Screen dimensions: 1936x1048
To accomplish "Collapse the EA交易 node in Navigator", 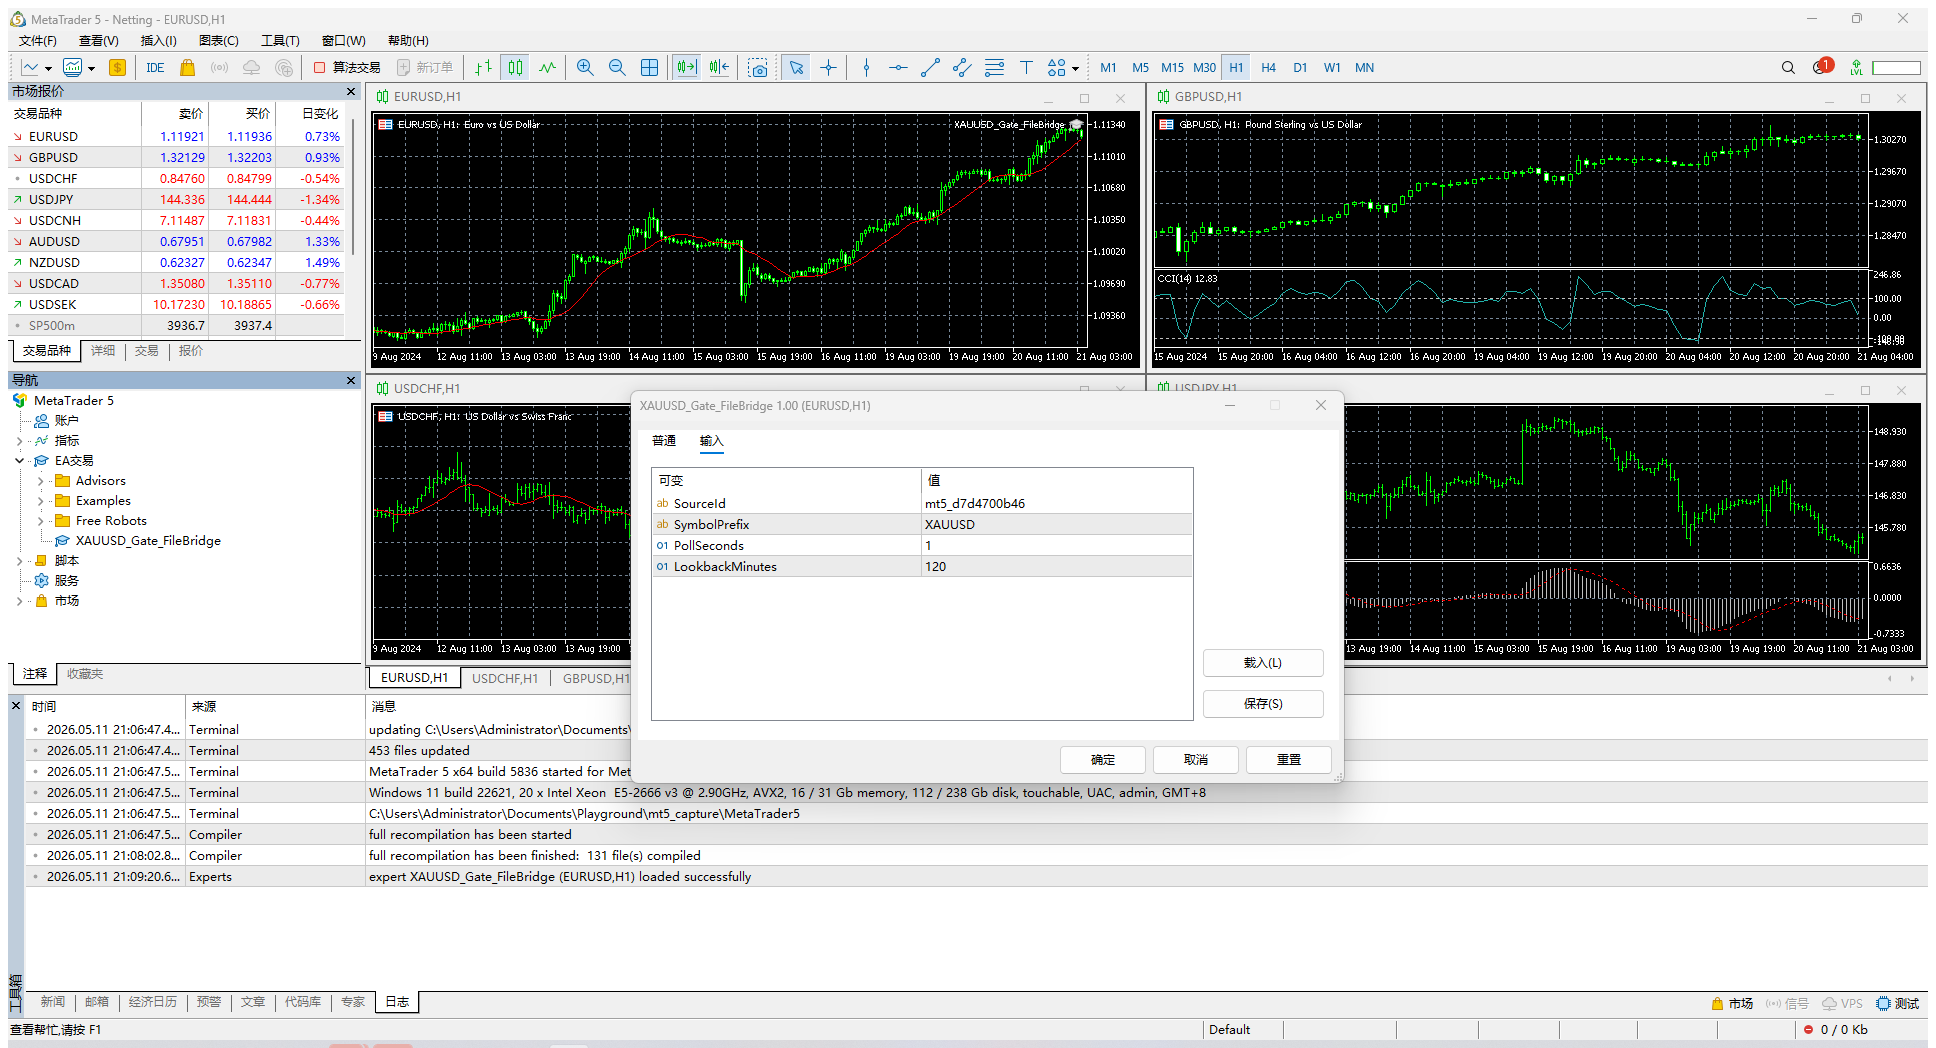I will 20,461.
